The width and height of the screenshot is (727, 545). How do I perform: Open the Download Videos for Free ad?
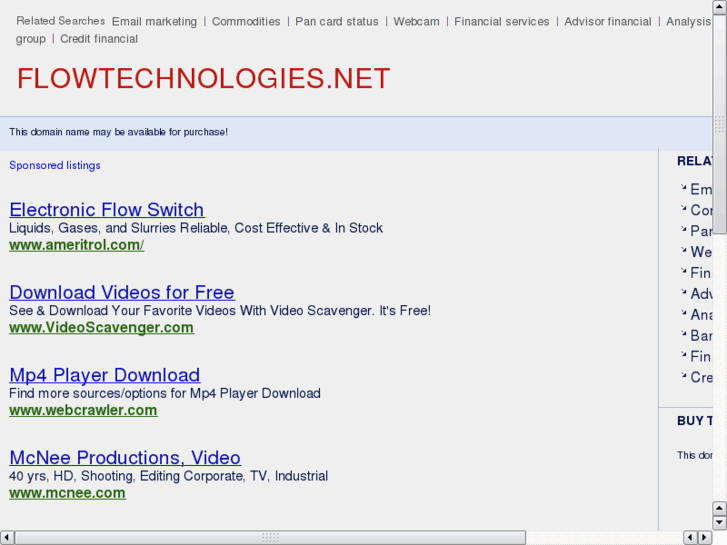122,292
